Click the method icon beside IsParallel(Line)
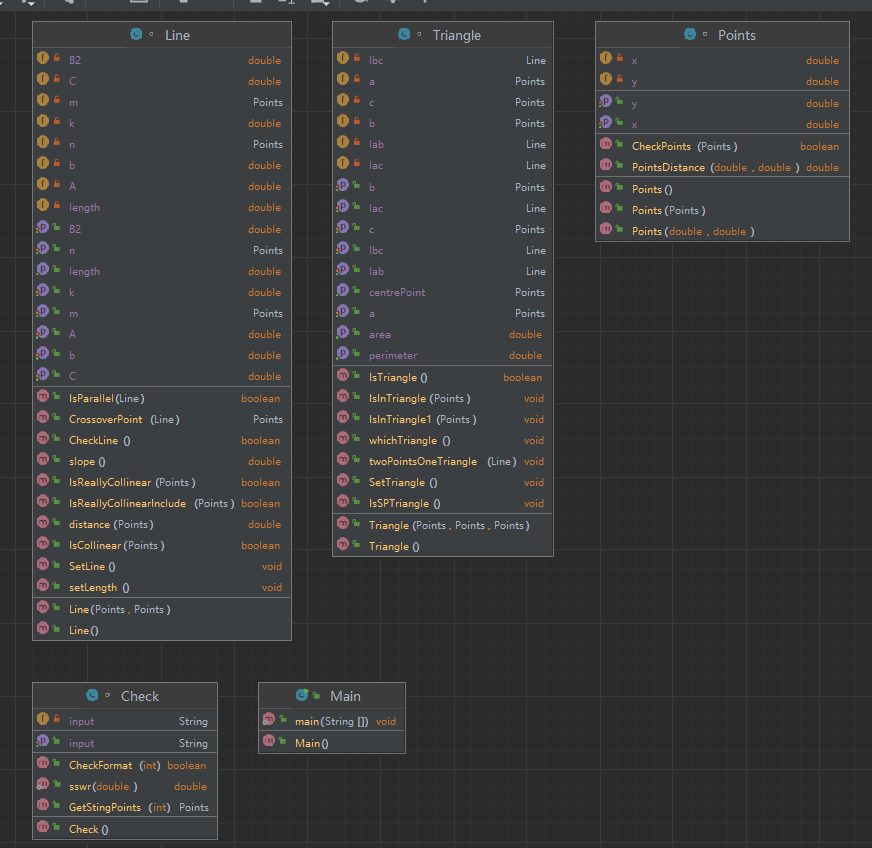Viewport: 872px width, 848px height. [x=43, y=398]
